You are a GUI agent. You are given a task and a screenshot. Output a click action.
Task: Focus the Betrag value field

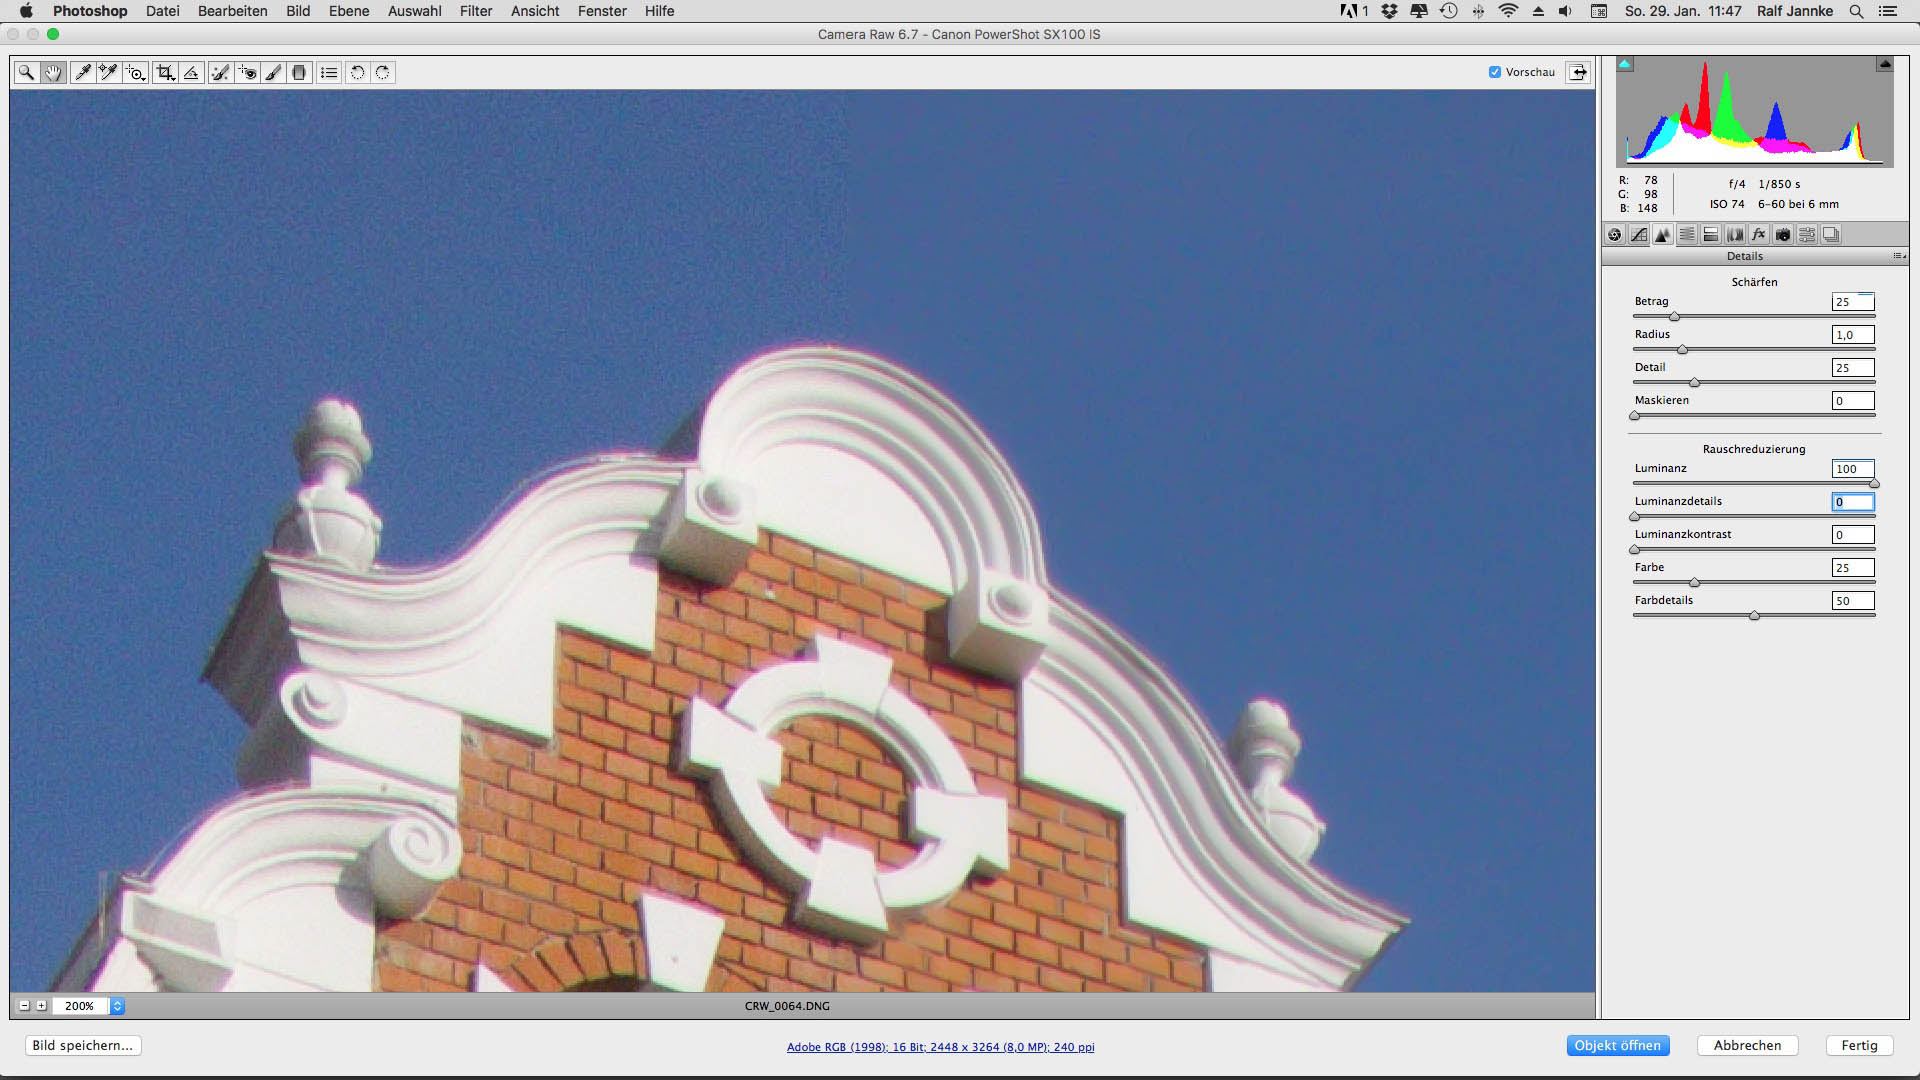click(x=1853, y=302)
